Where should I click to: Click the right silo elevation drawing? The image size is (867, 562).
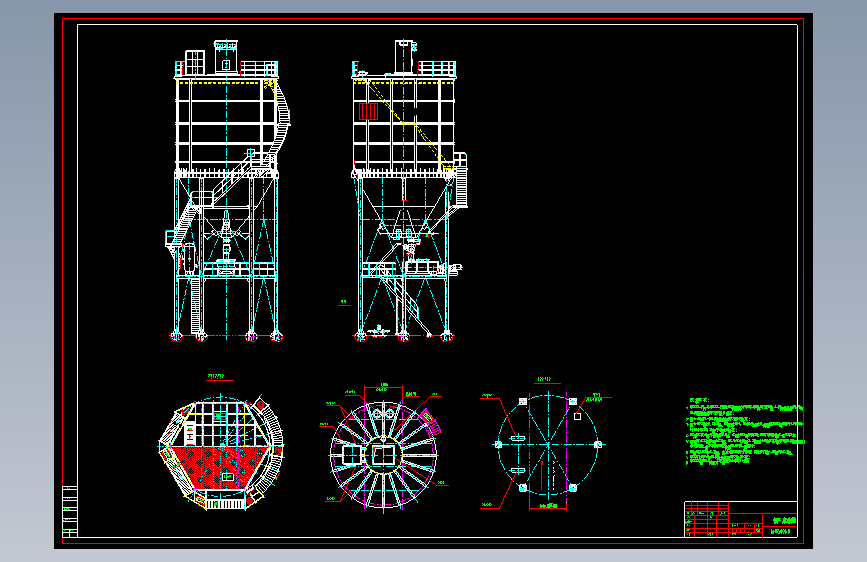409,191
